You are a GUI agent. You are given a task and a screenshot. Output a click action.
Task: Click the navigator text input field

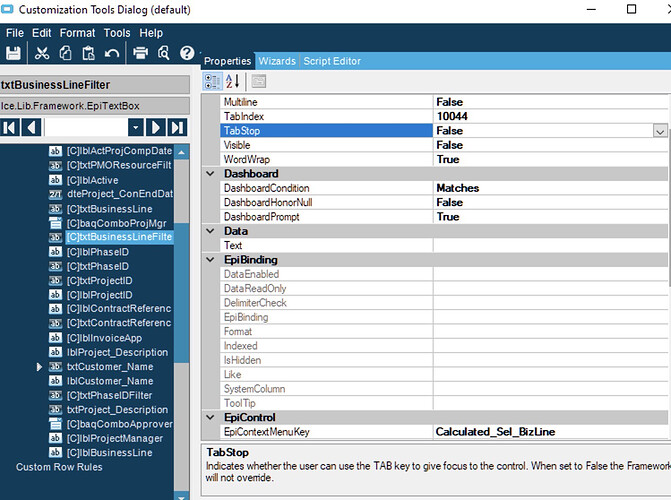click(86, 128)
